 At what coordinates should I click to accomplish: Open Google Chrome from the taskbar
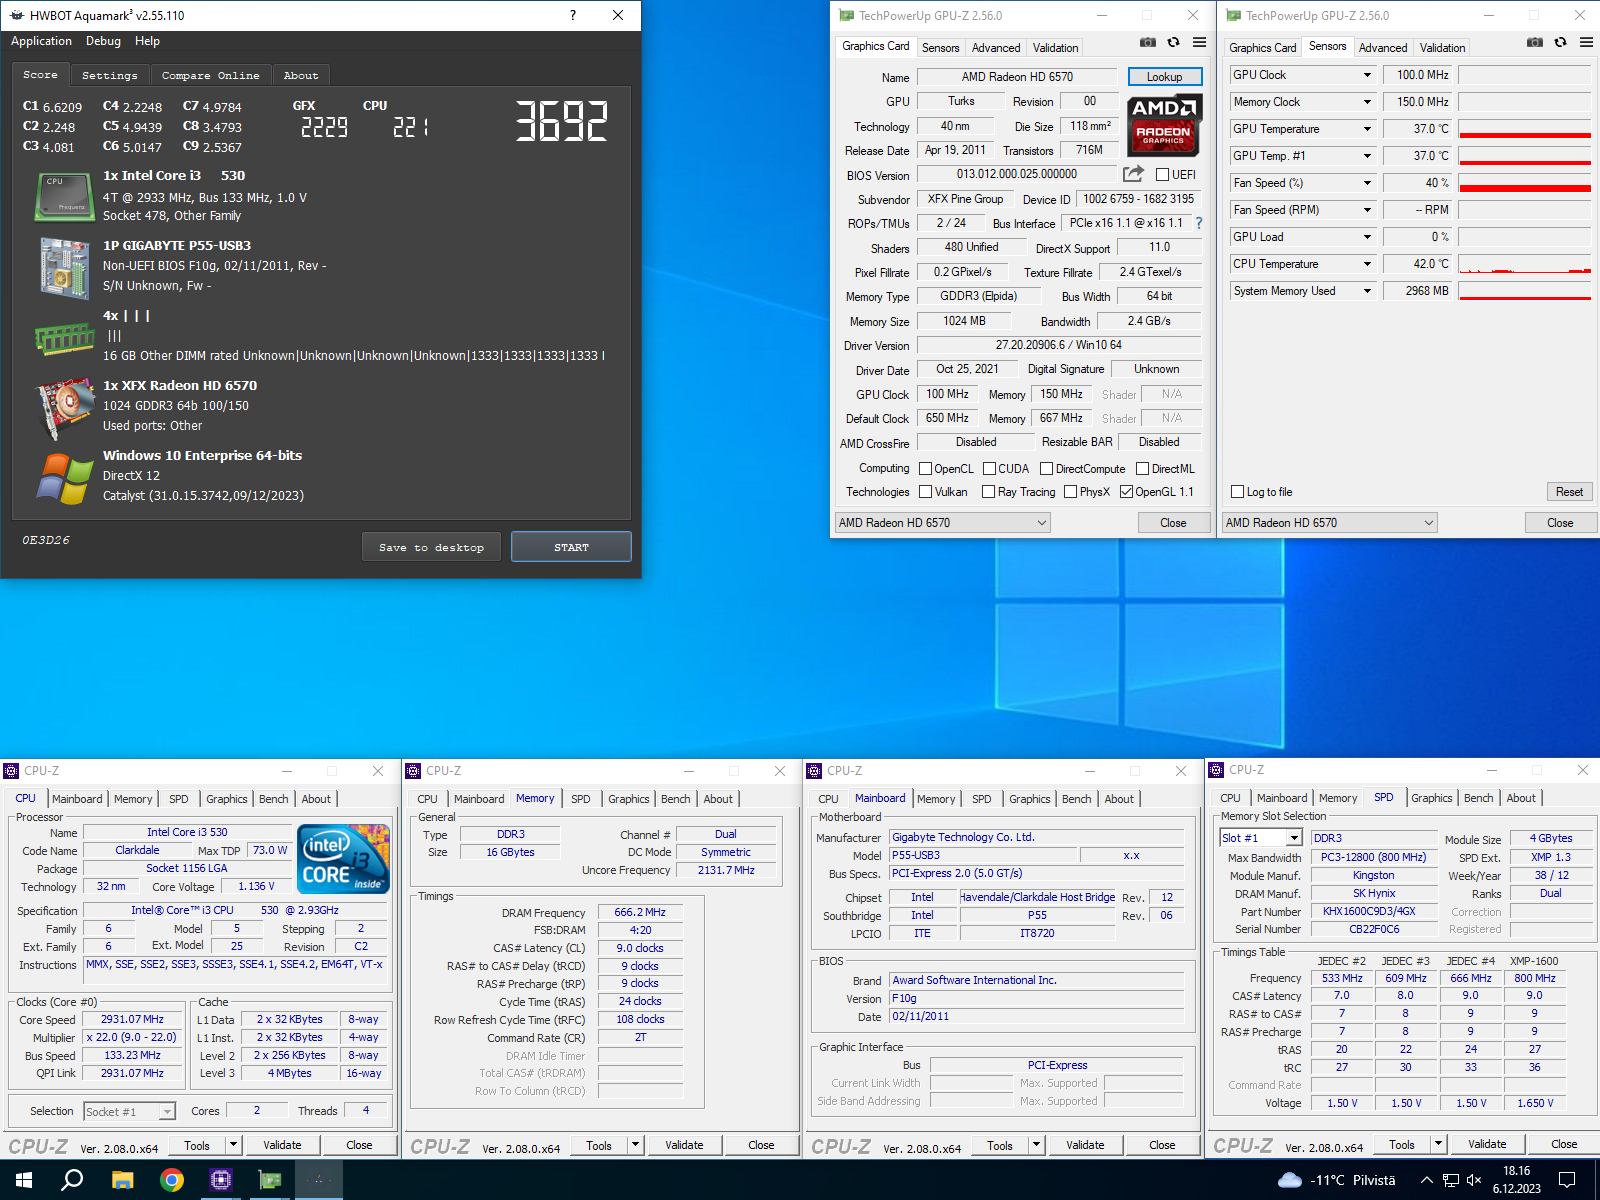click(x=172, y=1180)
